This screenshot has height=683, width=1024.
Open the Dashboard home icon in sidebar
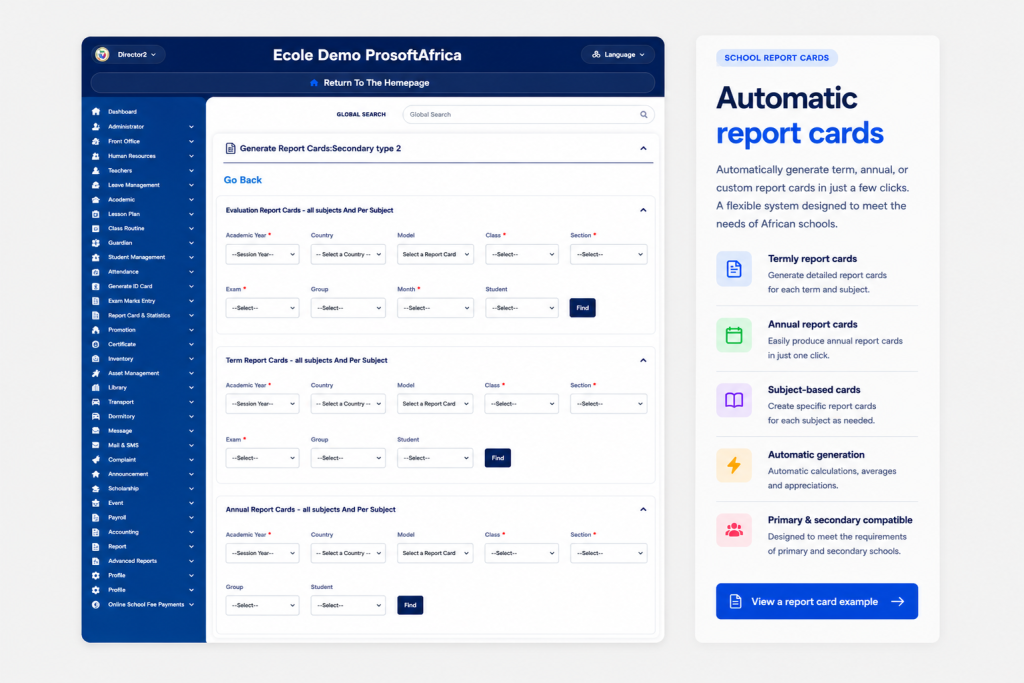(96, 112)
